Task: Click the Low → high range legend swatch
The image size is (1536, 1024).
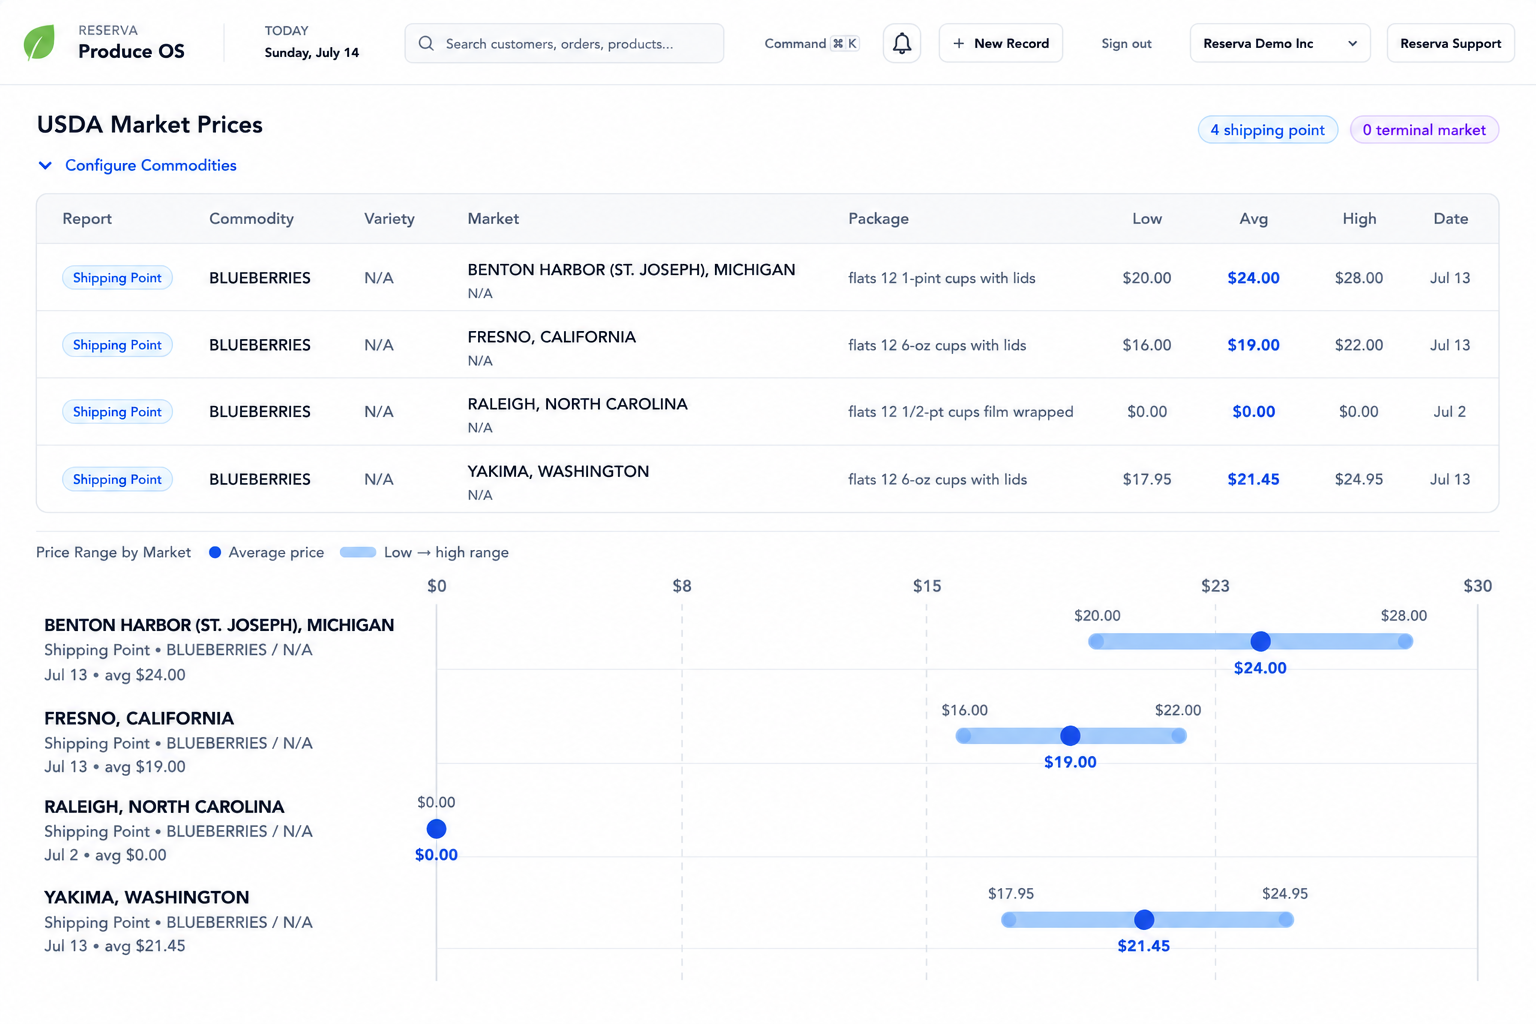Action: coord(358,552)
